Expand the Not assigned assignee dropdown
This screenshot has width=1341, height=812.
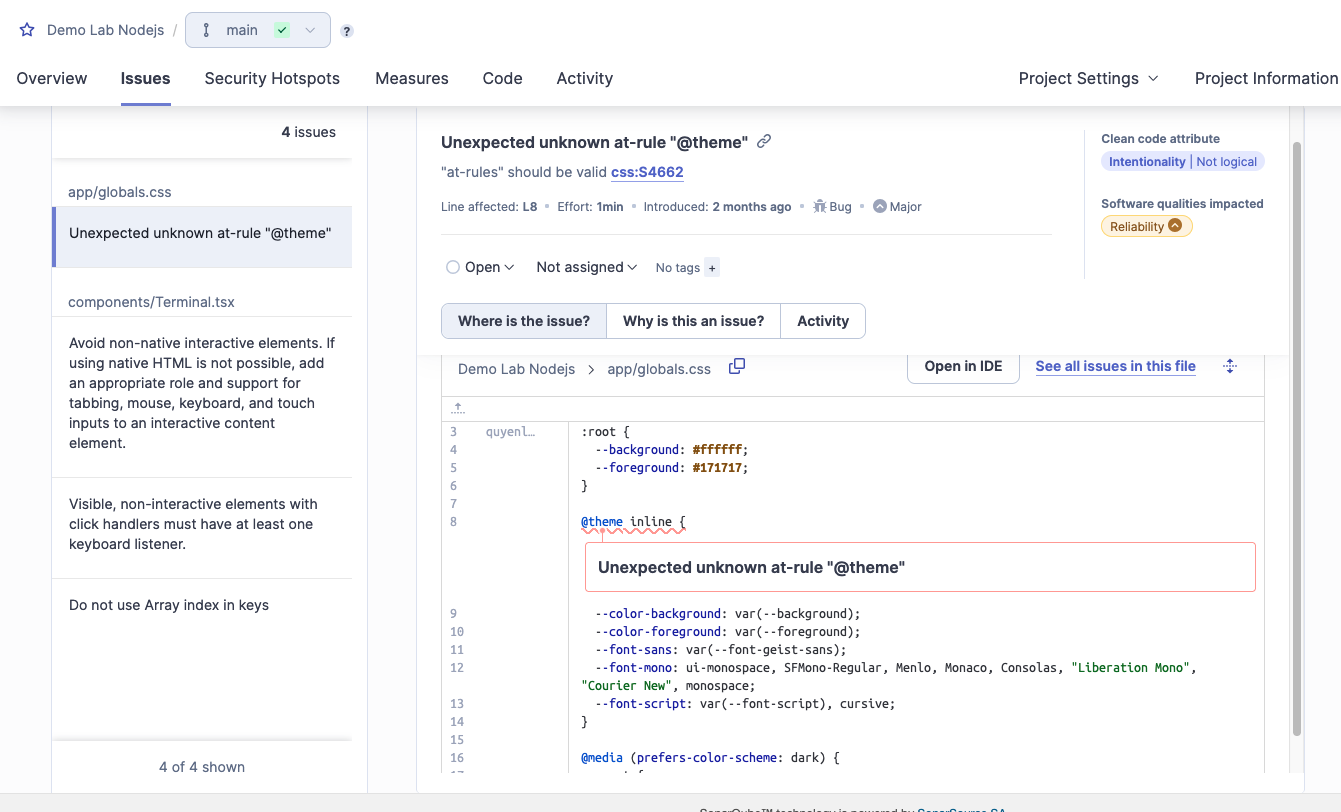587,267
